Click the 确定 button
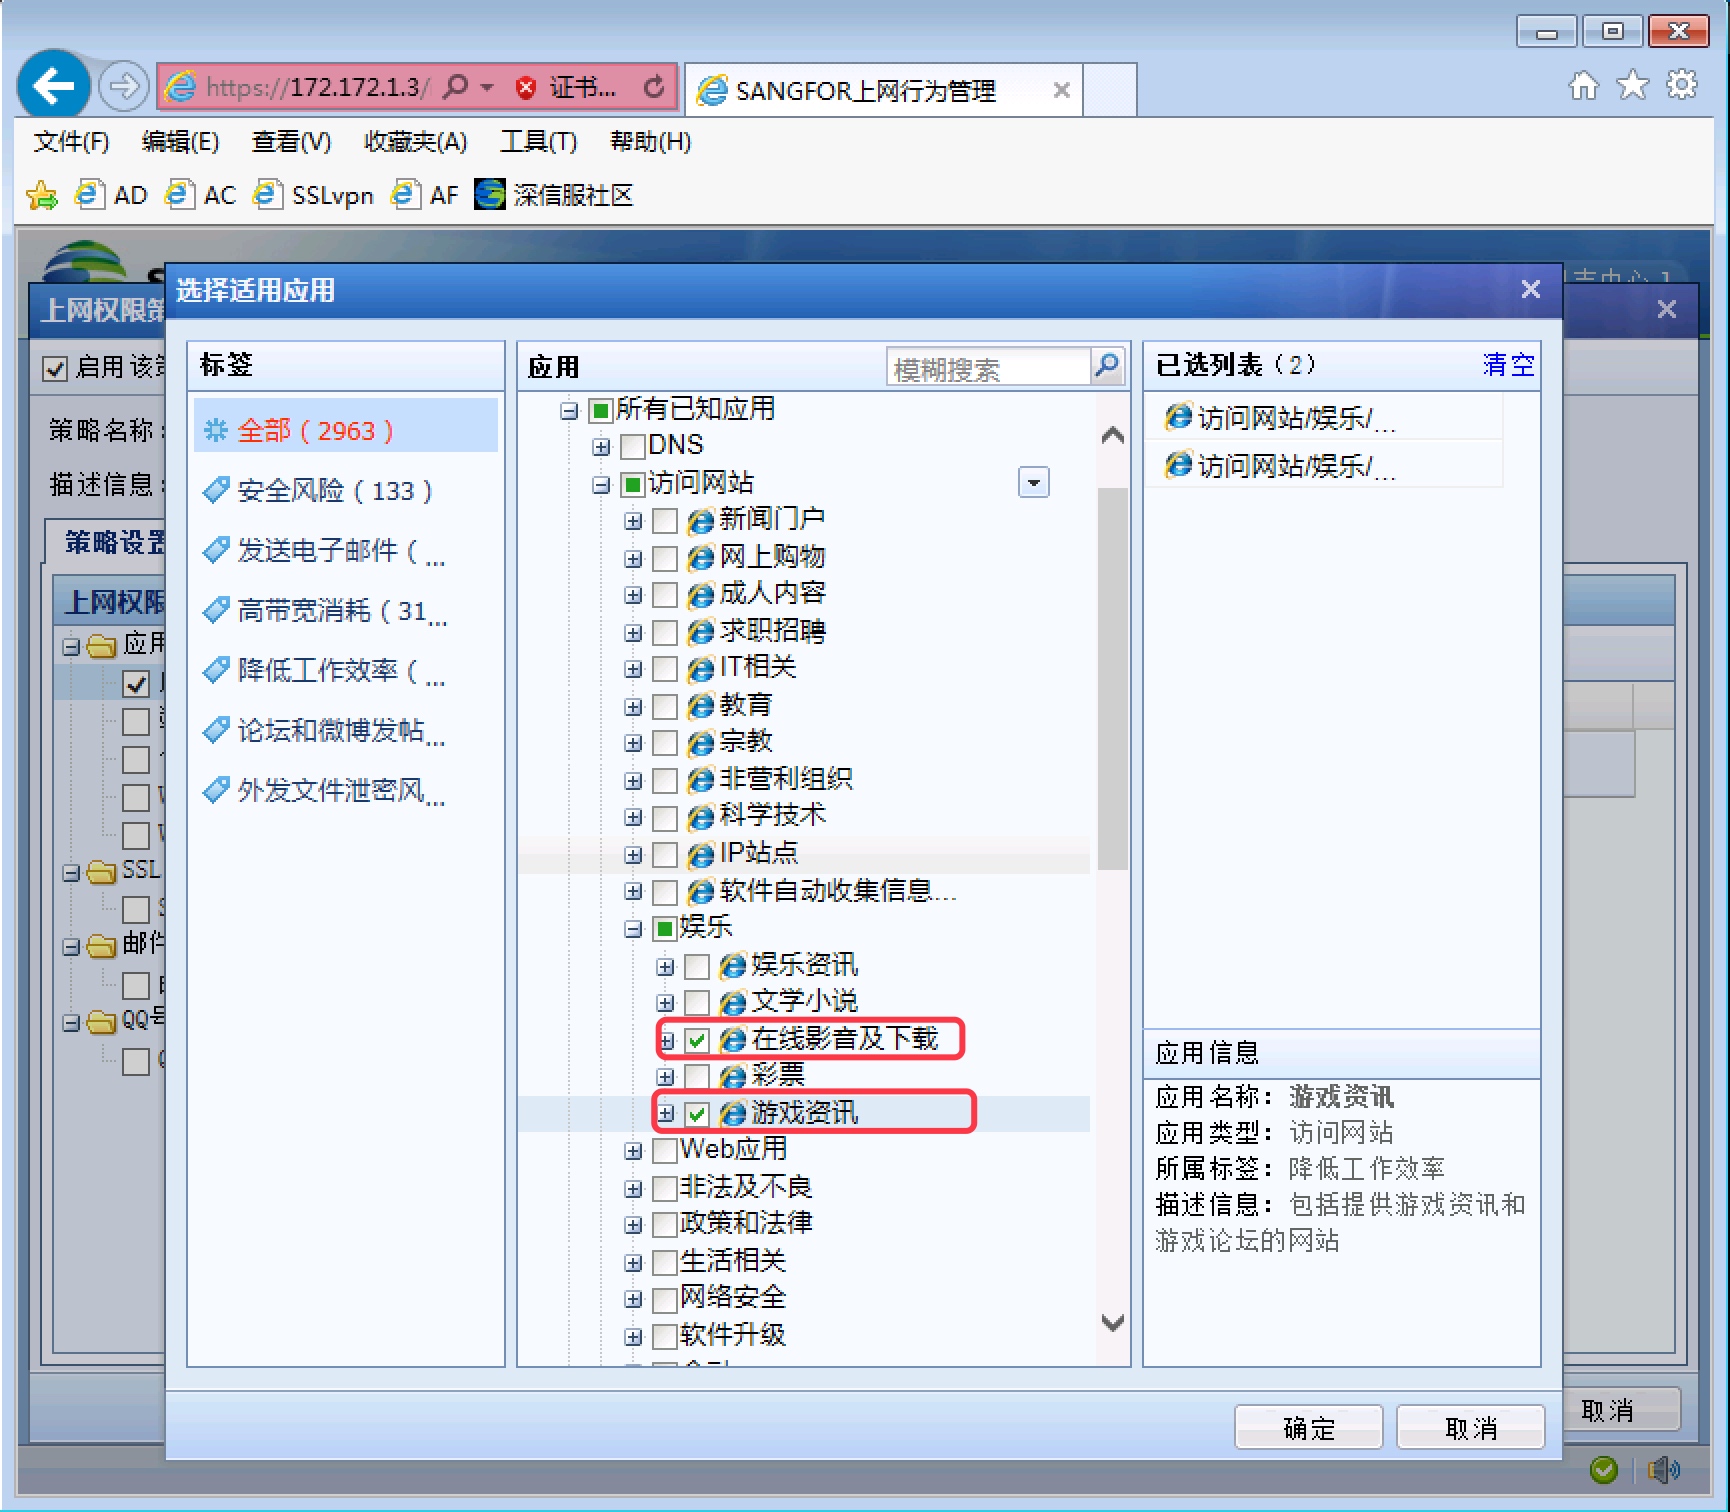The width and height of the screenshot is (1730, 1512). 1309,1427
